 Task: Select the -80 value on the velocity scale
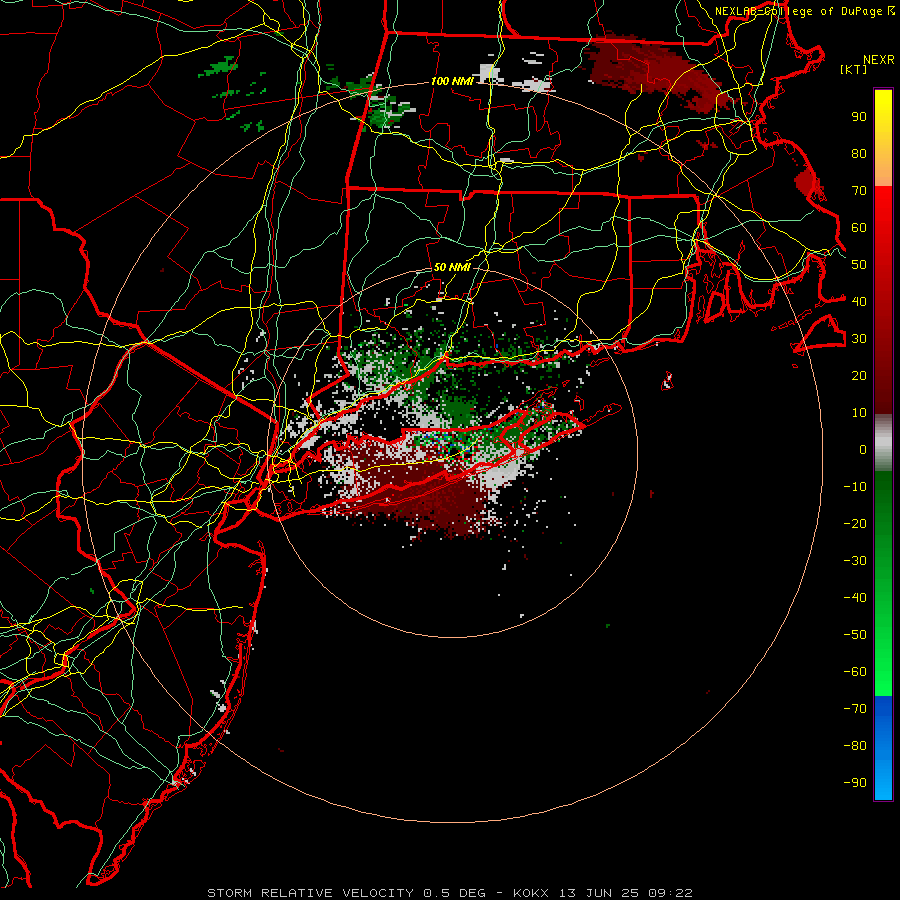coord(855,746)
